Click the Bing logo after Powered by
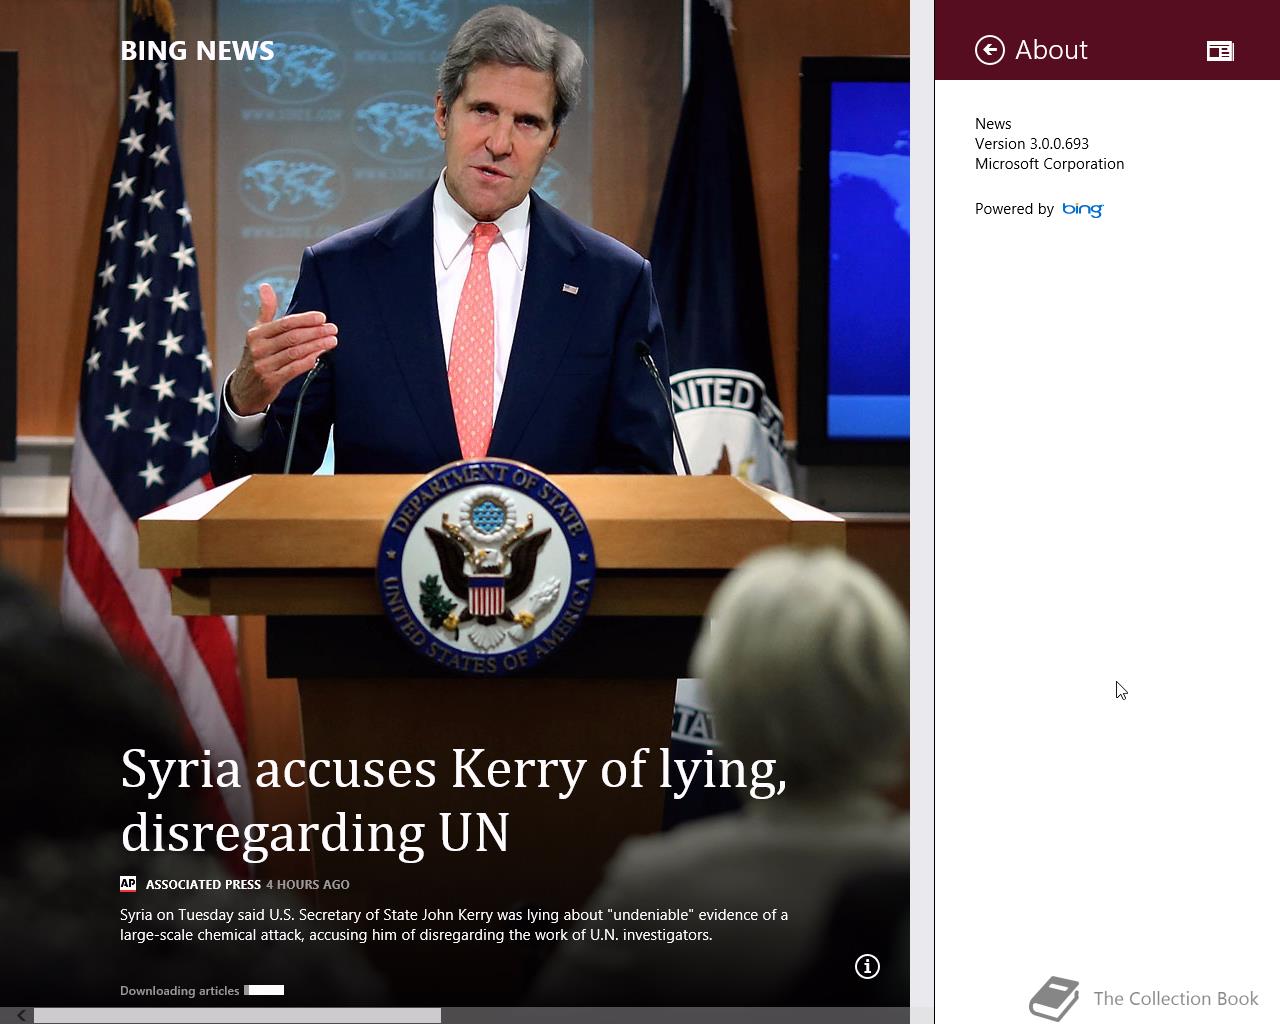This screenshot has width=1280, height=1024. pyautogui.click(x=1083, y=209)
